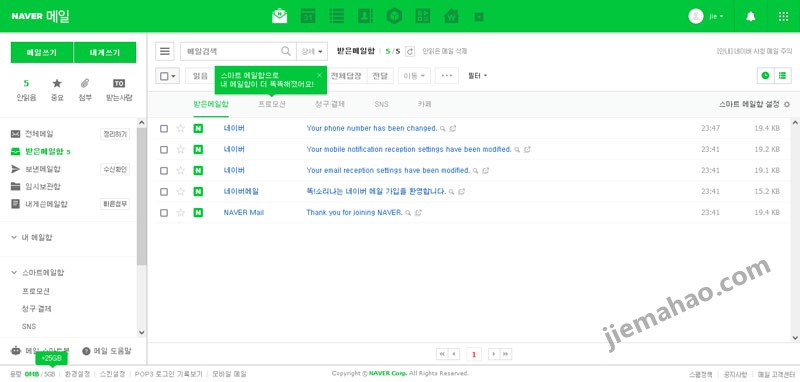Click the 빠른첨부 button next to 내게쓴메일함
800x382 pixels.
coord(115,204)
